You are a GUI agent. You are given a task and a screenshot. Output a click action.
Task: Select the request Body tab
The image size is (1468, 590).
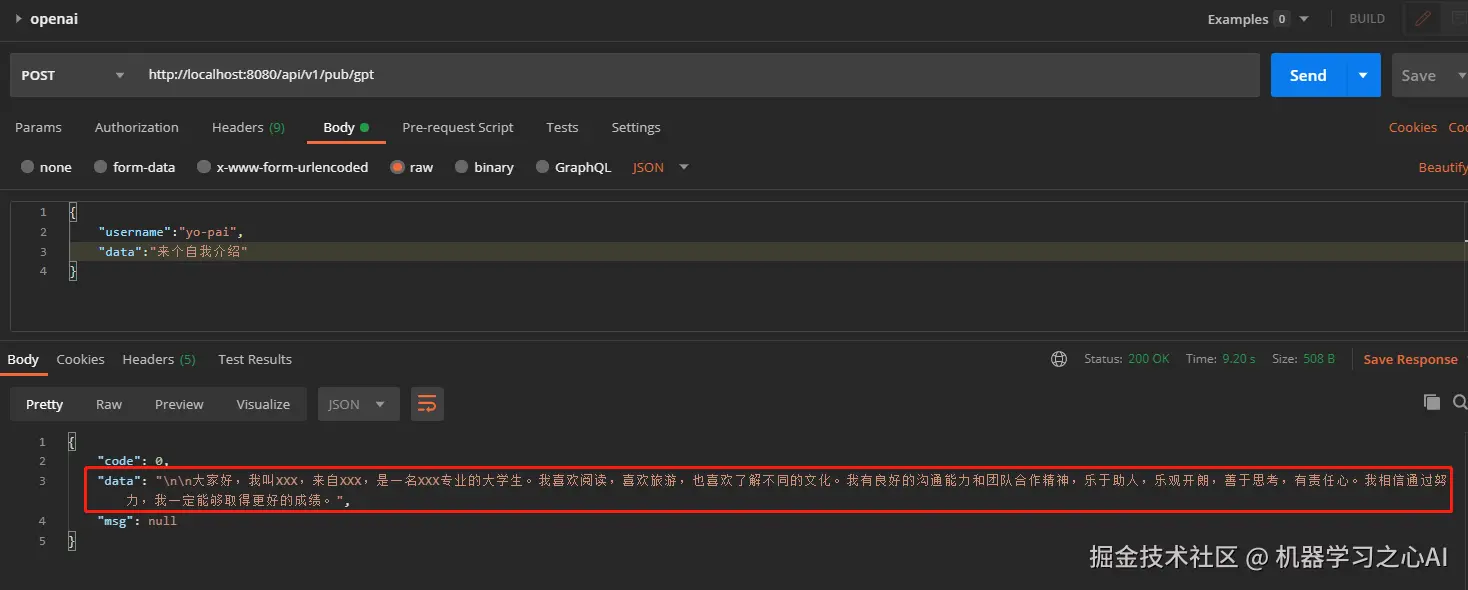point(346,127)
